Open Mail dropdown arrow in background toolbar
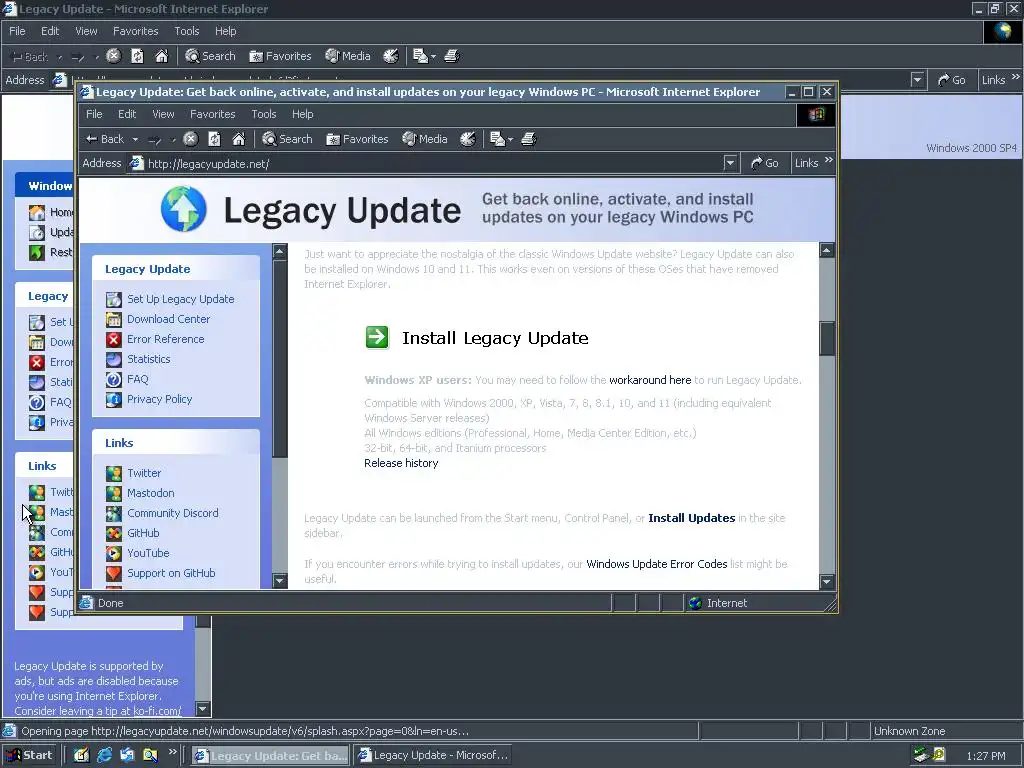This screenshot has width=1024, height=768. 433,57
